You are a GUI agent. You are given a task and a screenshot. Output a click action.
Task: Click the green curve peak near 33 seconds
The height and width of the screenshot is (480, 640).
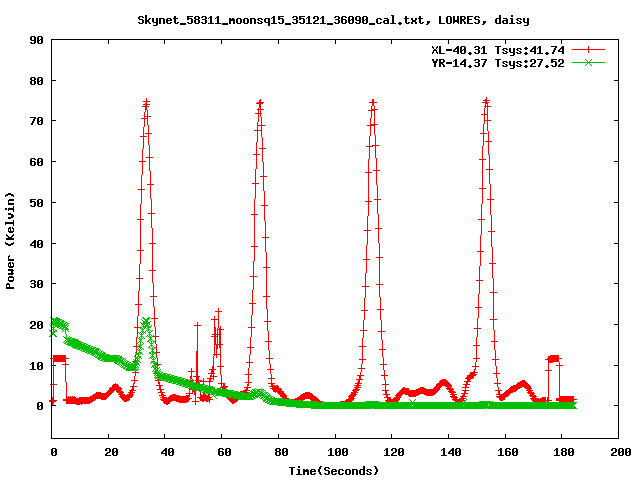[x=145, y=322]
